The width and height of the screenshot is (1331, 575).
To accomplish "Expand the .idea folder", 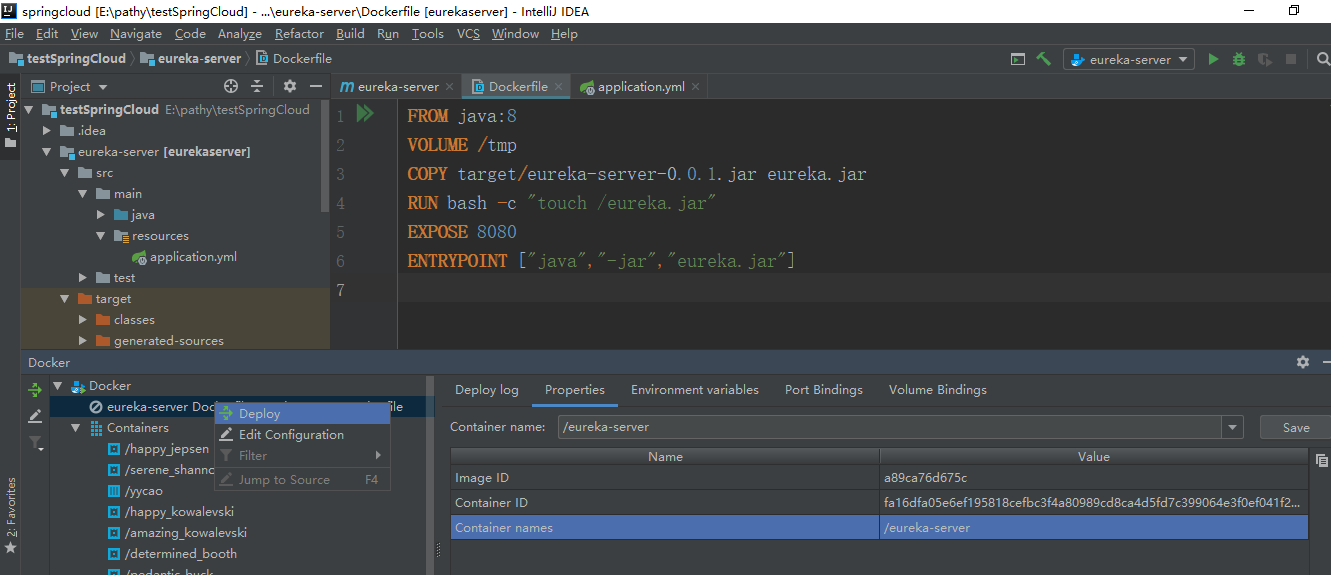I will [x=46, y=131].
